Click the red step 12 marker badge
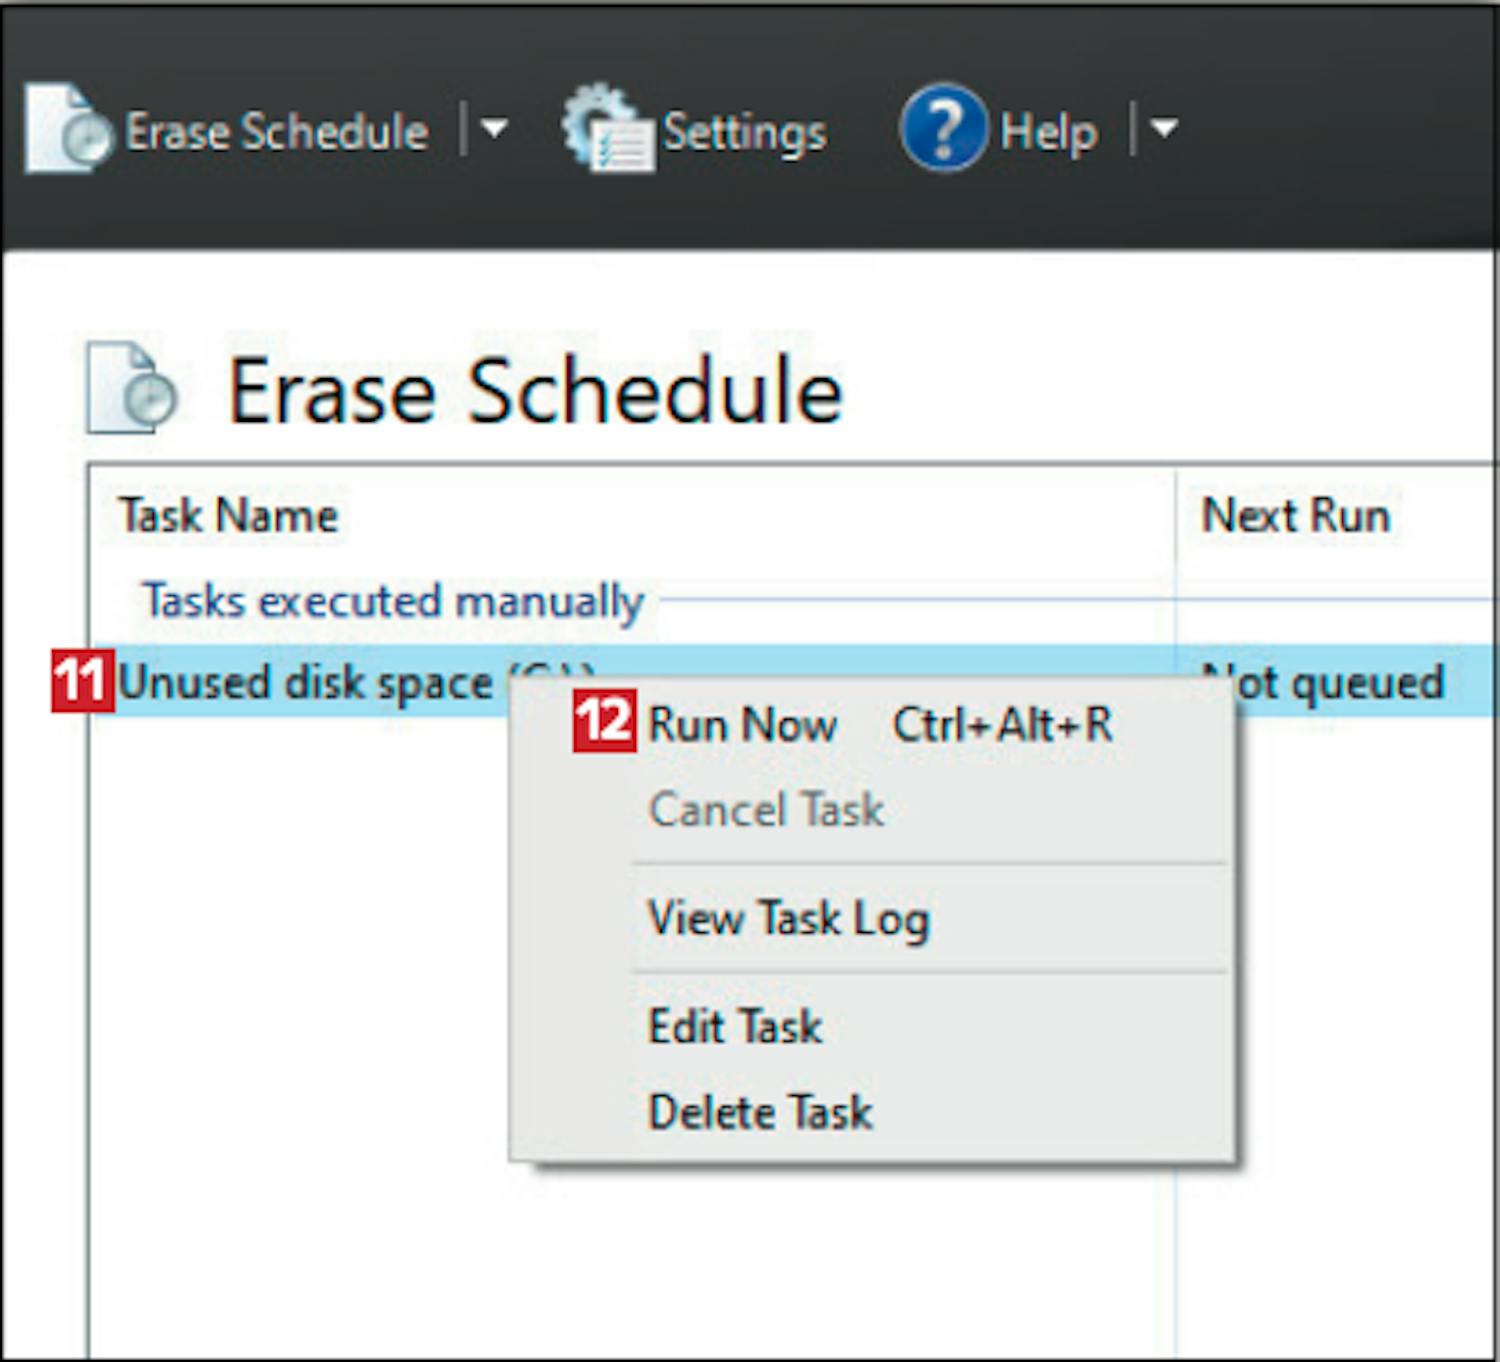Screen dimensions: 1500x1362 click(604, 721)
